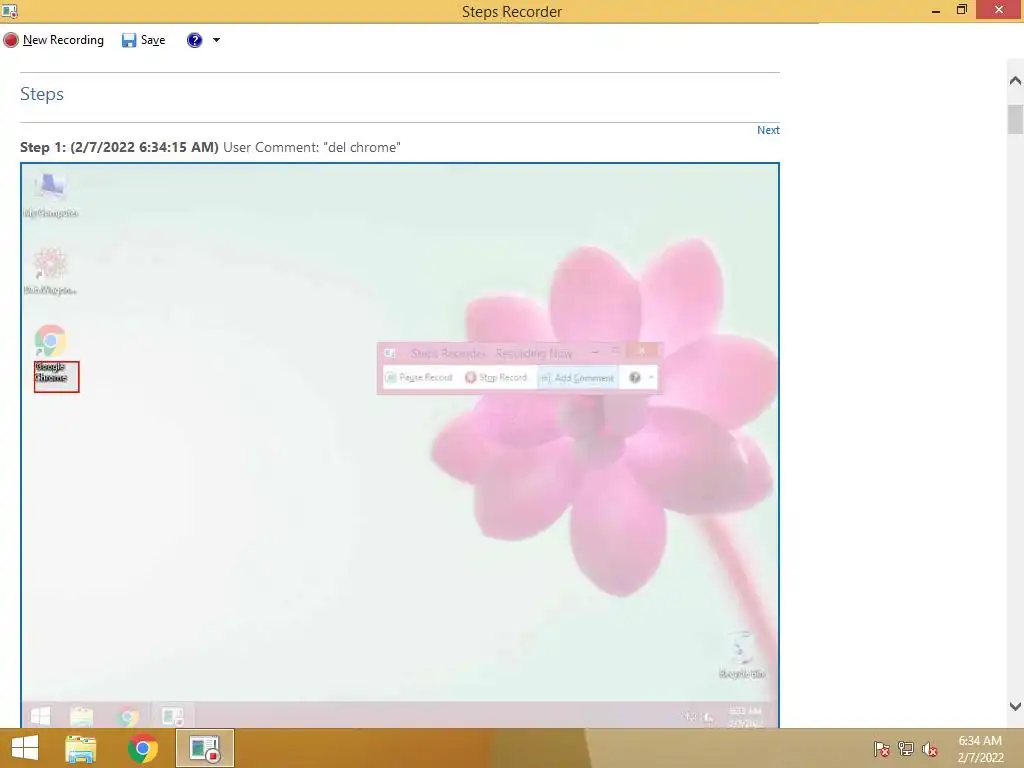The height and width of the screenshot is (768, 1024).
Task: Click the Steps section heading
Action: (x=42, y=94)
